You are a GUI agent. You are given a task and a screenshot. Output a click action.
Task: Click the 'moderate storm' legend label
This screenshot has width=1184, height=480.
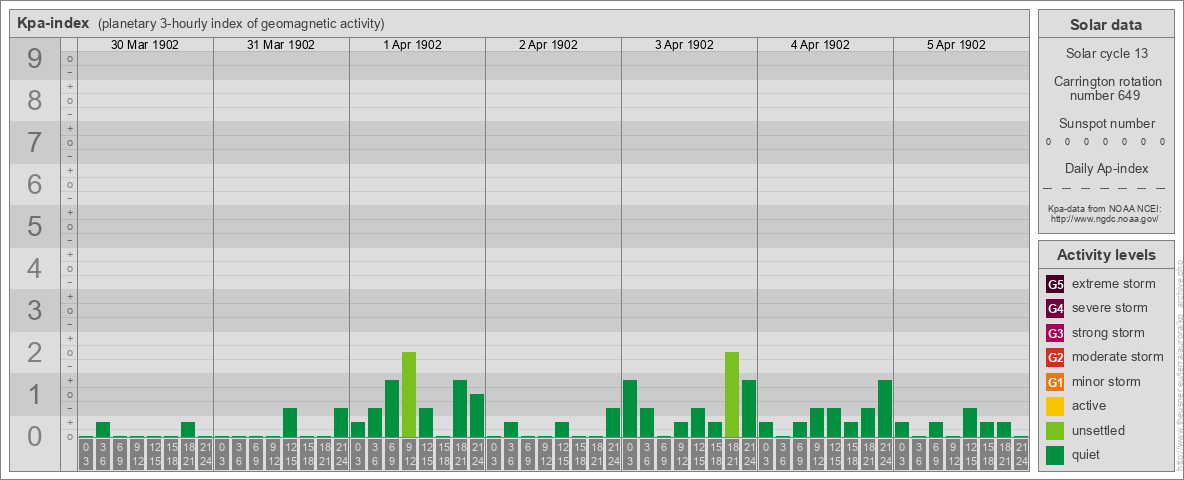[x=1118, y=358]
